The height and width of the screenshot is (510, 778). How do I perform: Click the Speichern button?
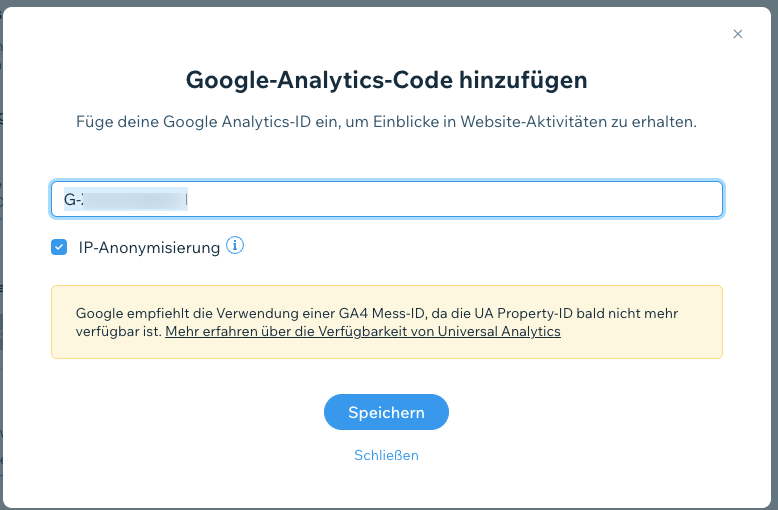pyautogui.click(x=387, y=412)
